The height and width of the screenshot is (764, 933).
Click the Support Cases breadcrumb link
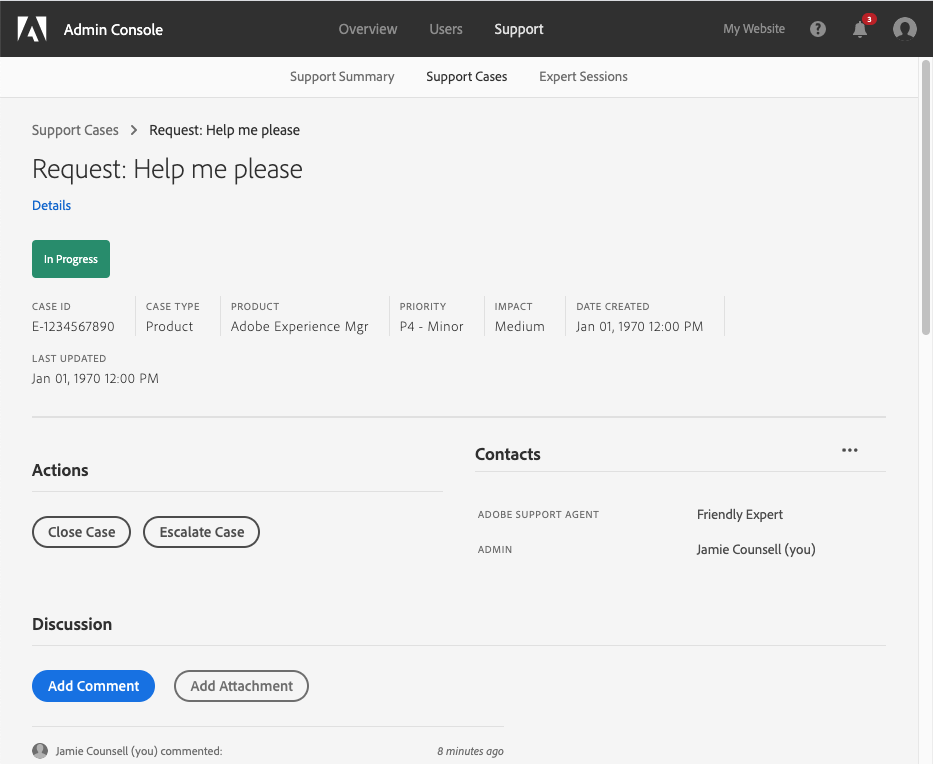tap(75, 130)
